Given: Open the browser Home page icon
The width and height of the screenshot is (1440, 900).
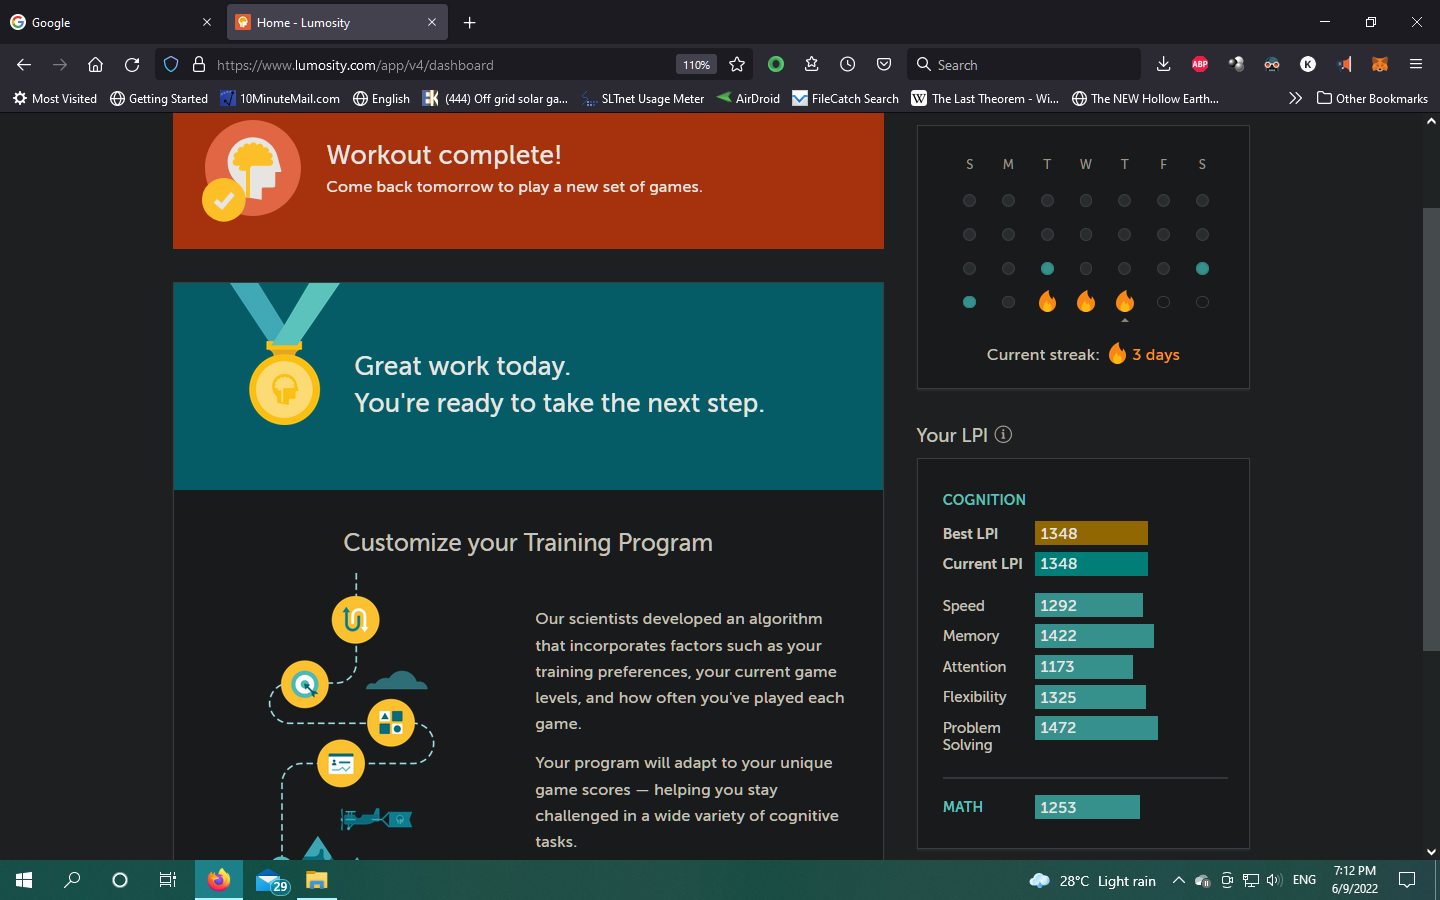Looking at the screenshot, I should tap(95, 64).
